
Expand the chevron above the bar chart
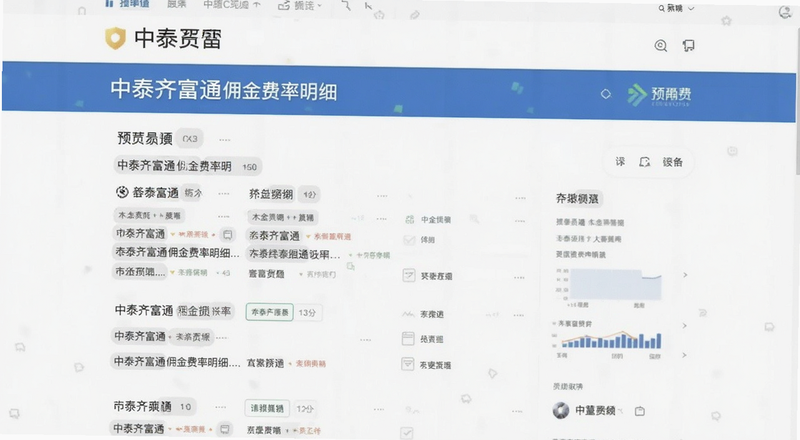pos(684,325)
